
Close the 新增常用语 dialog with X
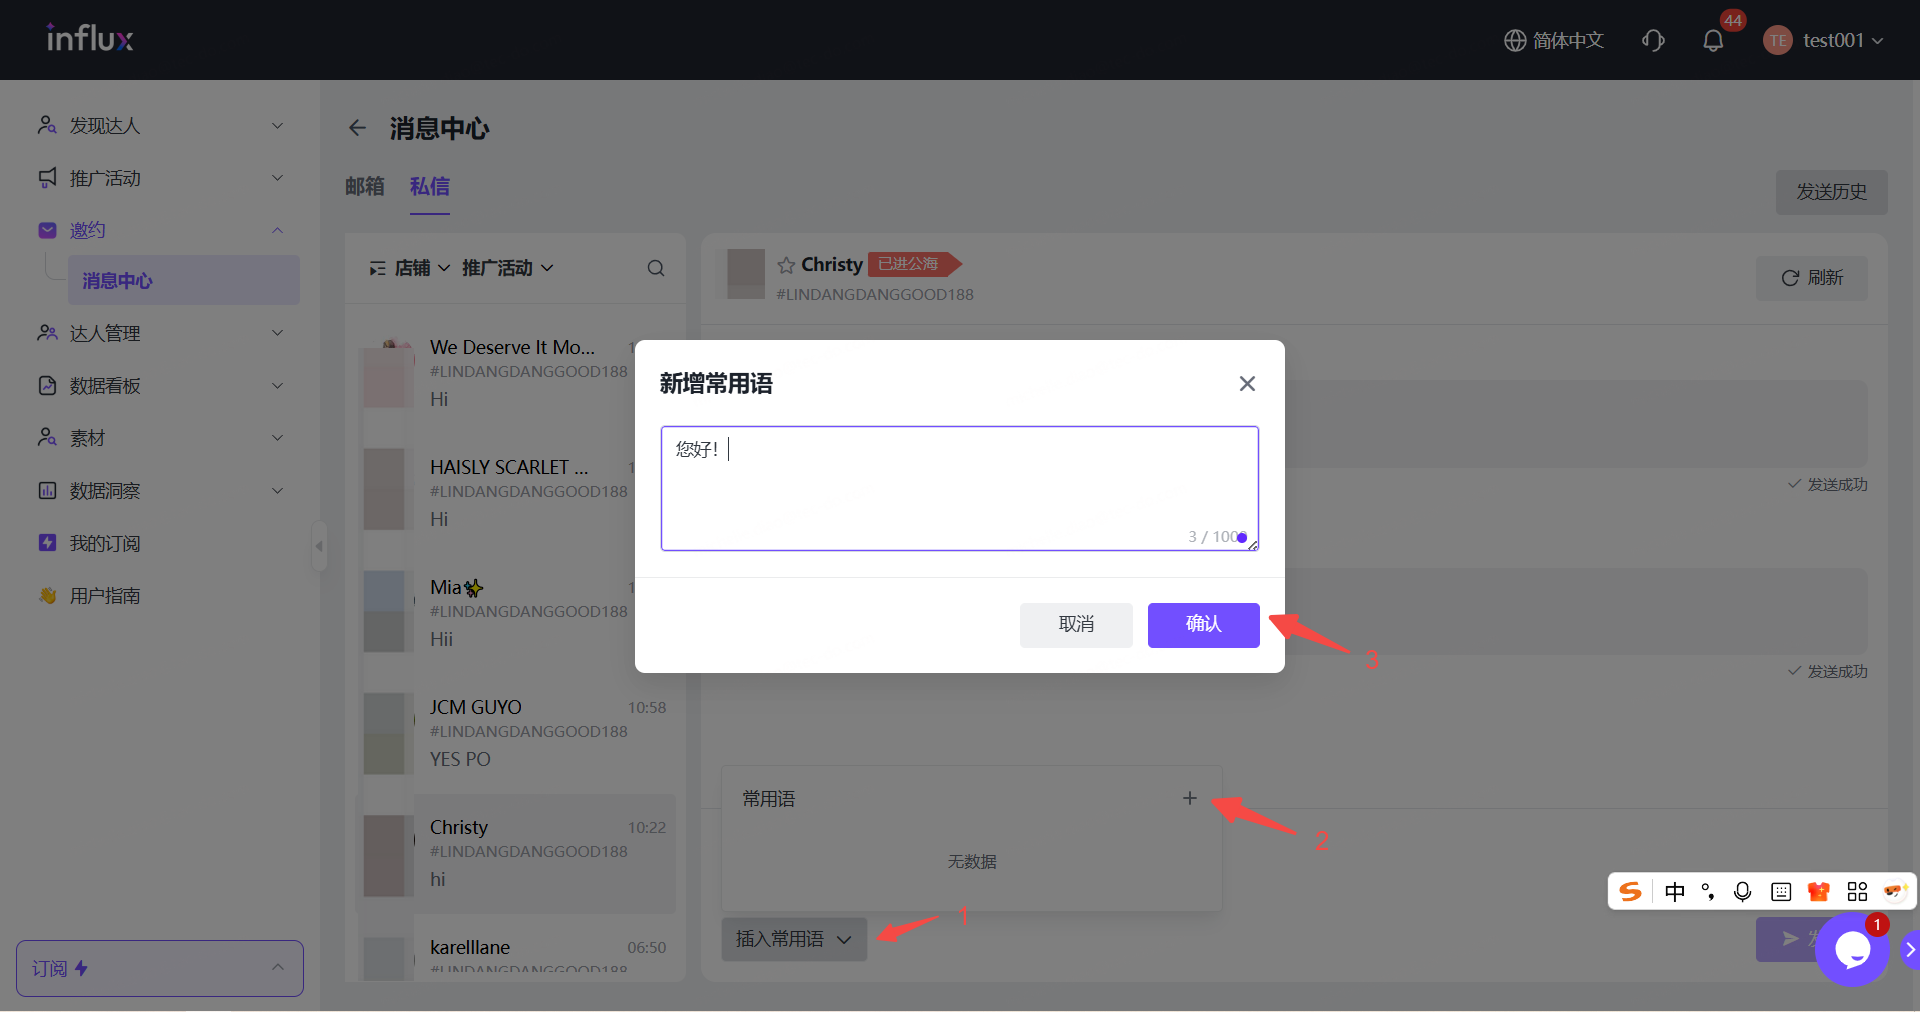pyautogui.click(x=1247, y=384)
